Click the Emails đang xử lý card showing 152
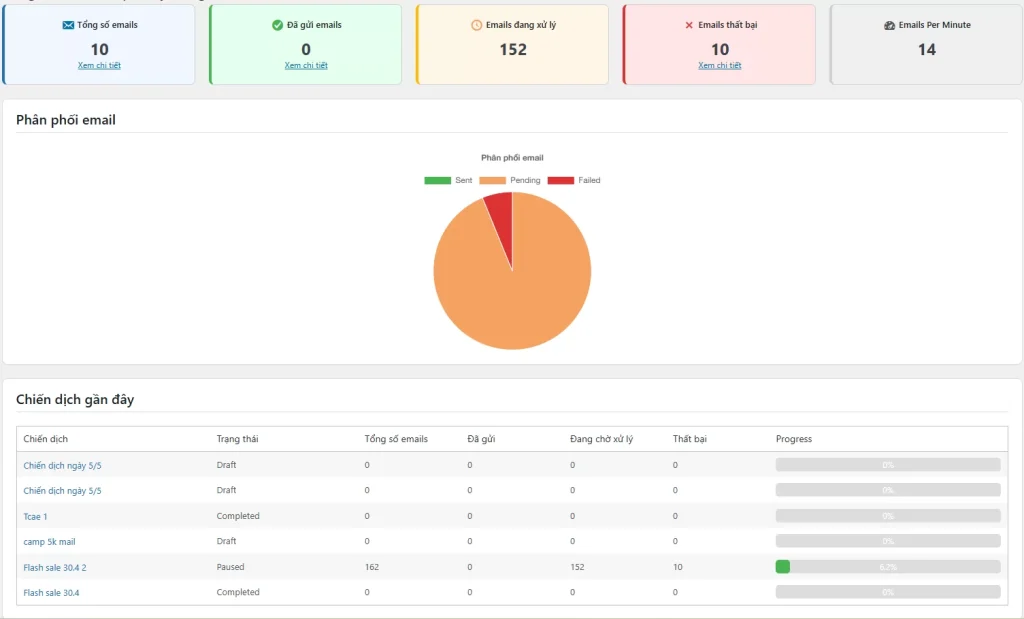The image size is (1024, 619). 512,45
